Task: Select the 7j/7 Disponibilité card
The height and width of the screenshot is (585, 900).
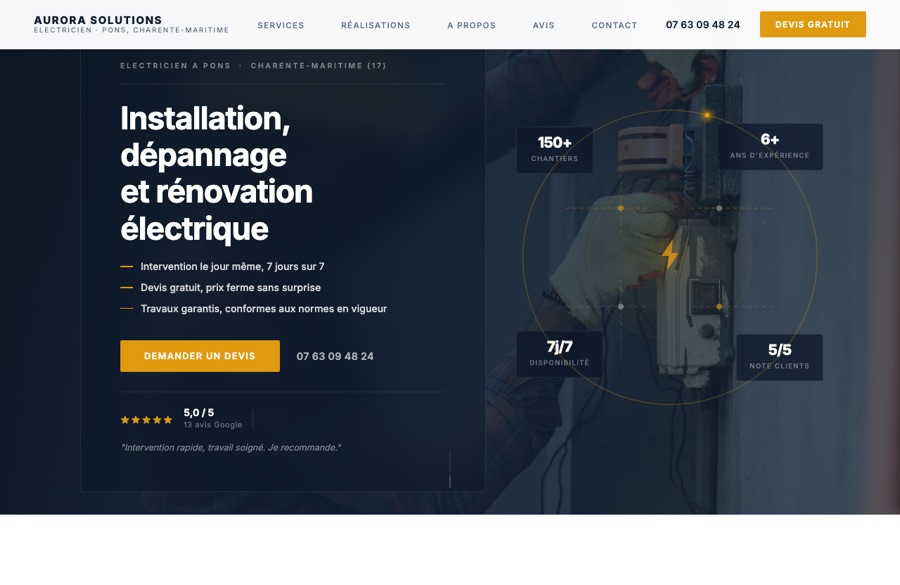Action: tap(559, 354)
